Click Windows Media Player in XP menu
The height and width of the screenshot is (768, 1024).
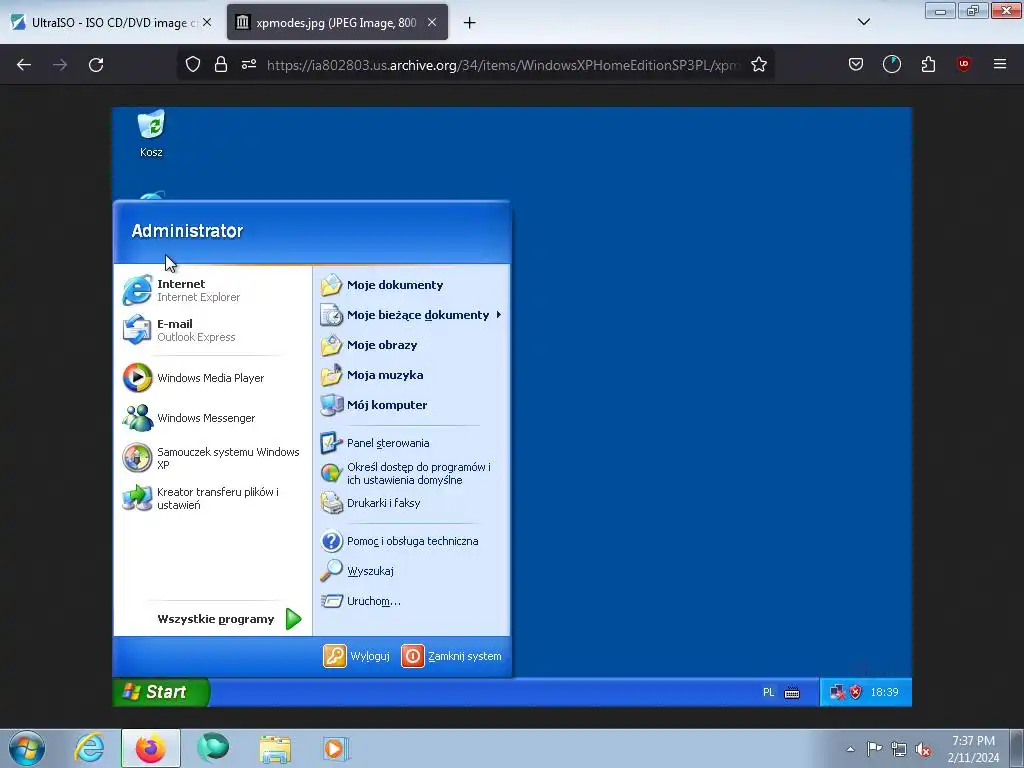point(213,378)
